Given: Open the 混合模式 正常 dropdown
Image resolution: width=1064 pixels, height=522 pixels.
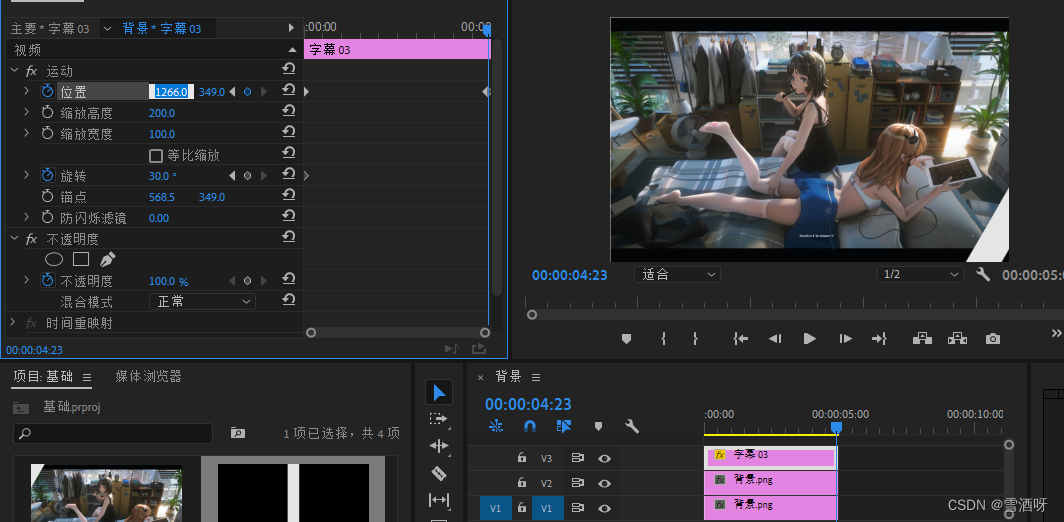Looking at the screenshot, I should [x=202, y=301].
